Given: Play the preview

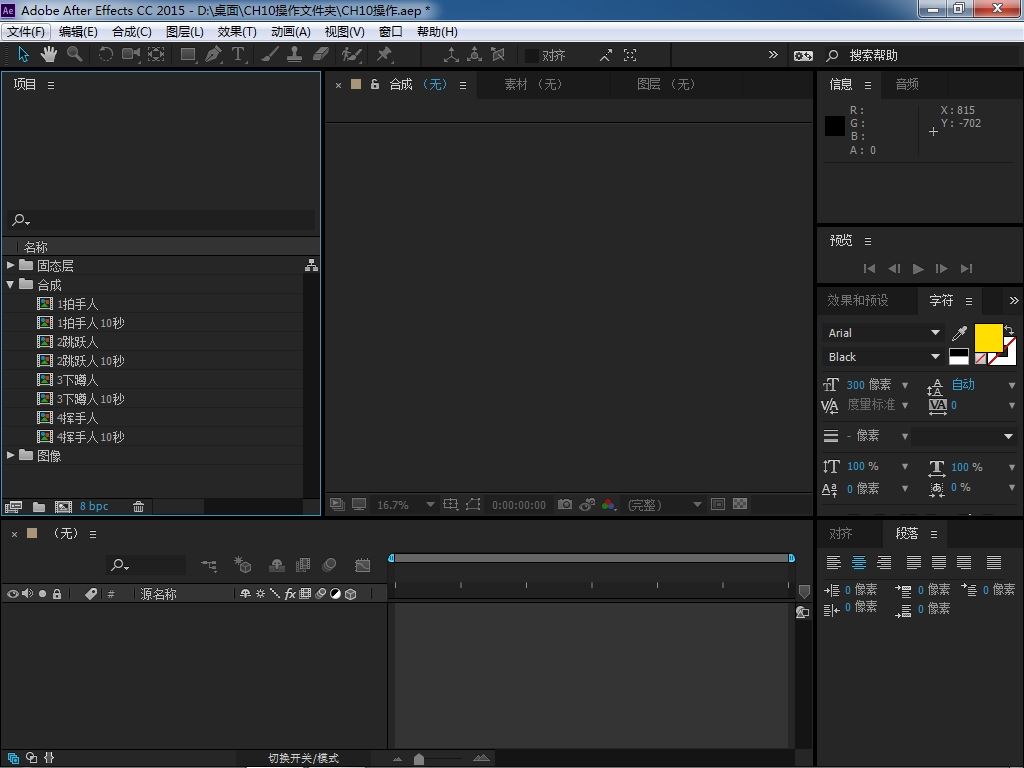Looking at the screenshot, I should pos(918,269).
